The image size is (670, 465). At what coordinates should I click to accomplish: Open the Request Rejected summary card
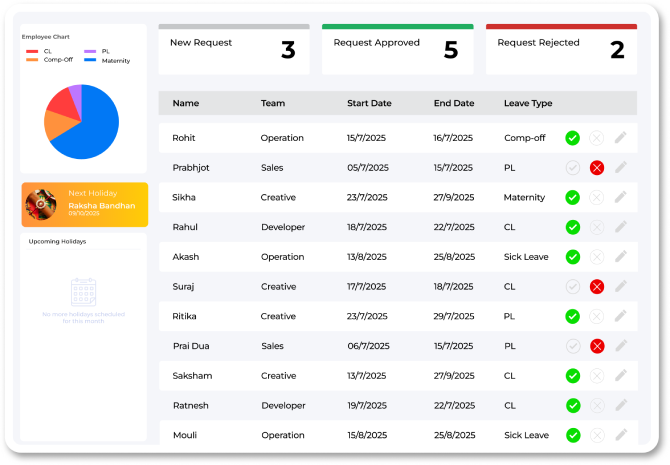[x=561, y=49]
